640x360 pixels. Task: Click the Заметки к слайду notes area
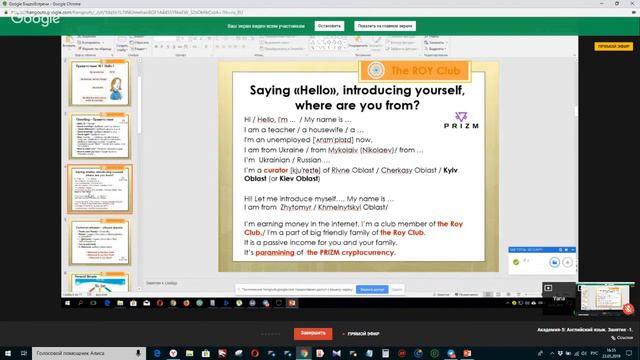(162, 283)
